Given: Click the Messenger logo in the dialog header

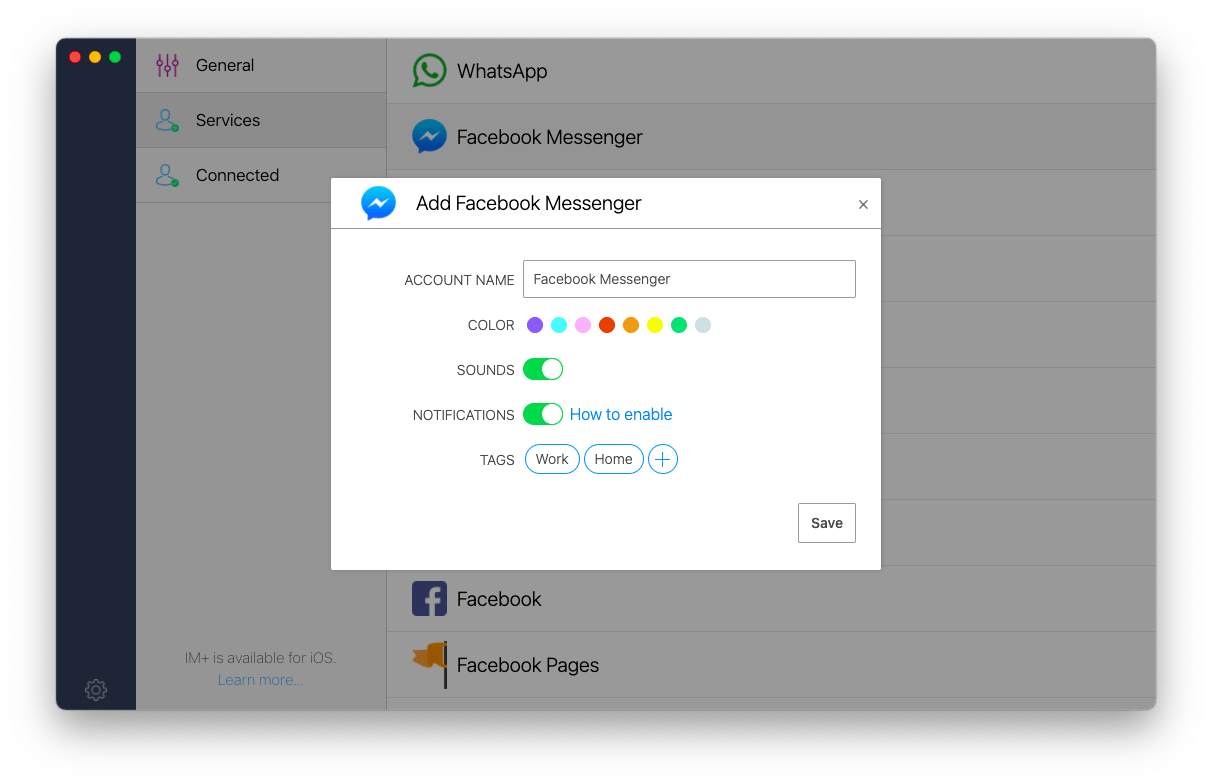Looking at the screenshot, I should pyautogui.click(x=379, y=202).
